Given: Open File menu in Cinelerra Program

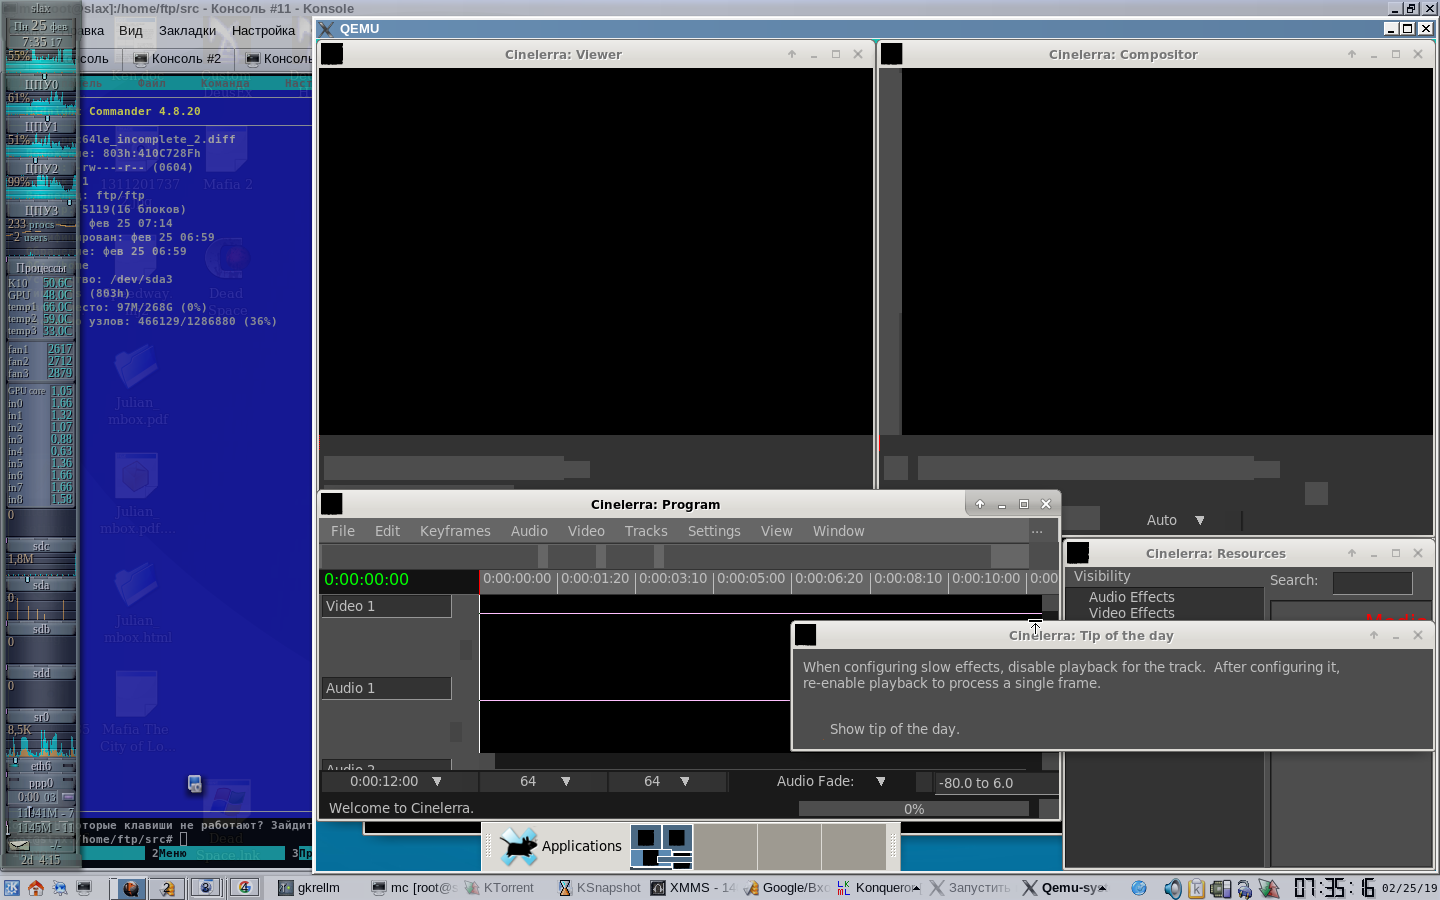Looking at the screenshot, I should point(343,531).
